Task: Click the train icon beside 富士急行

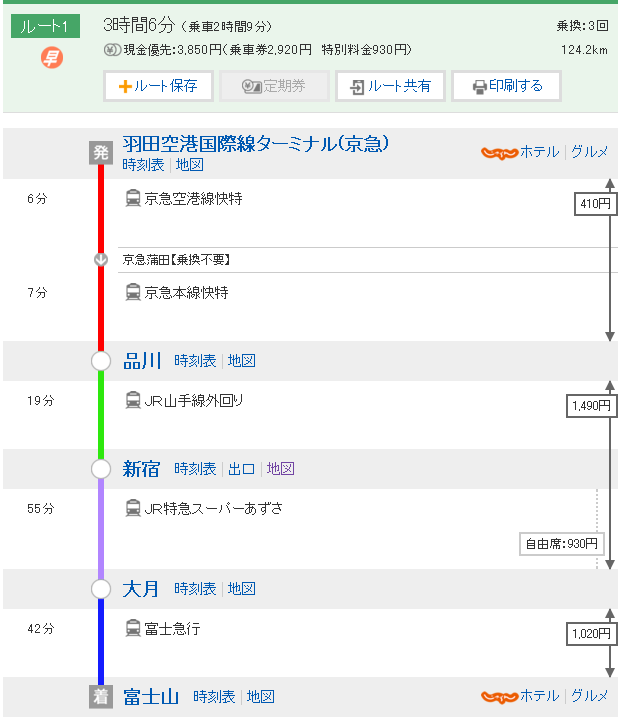Action: coord(133,628)
